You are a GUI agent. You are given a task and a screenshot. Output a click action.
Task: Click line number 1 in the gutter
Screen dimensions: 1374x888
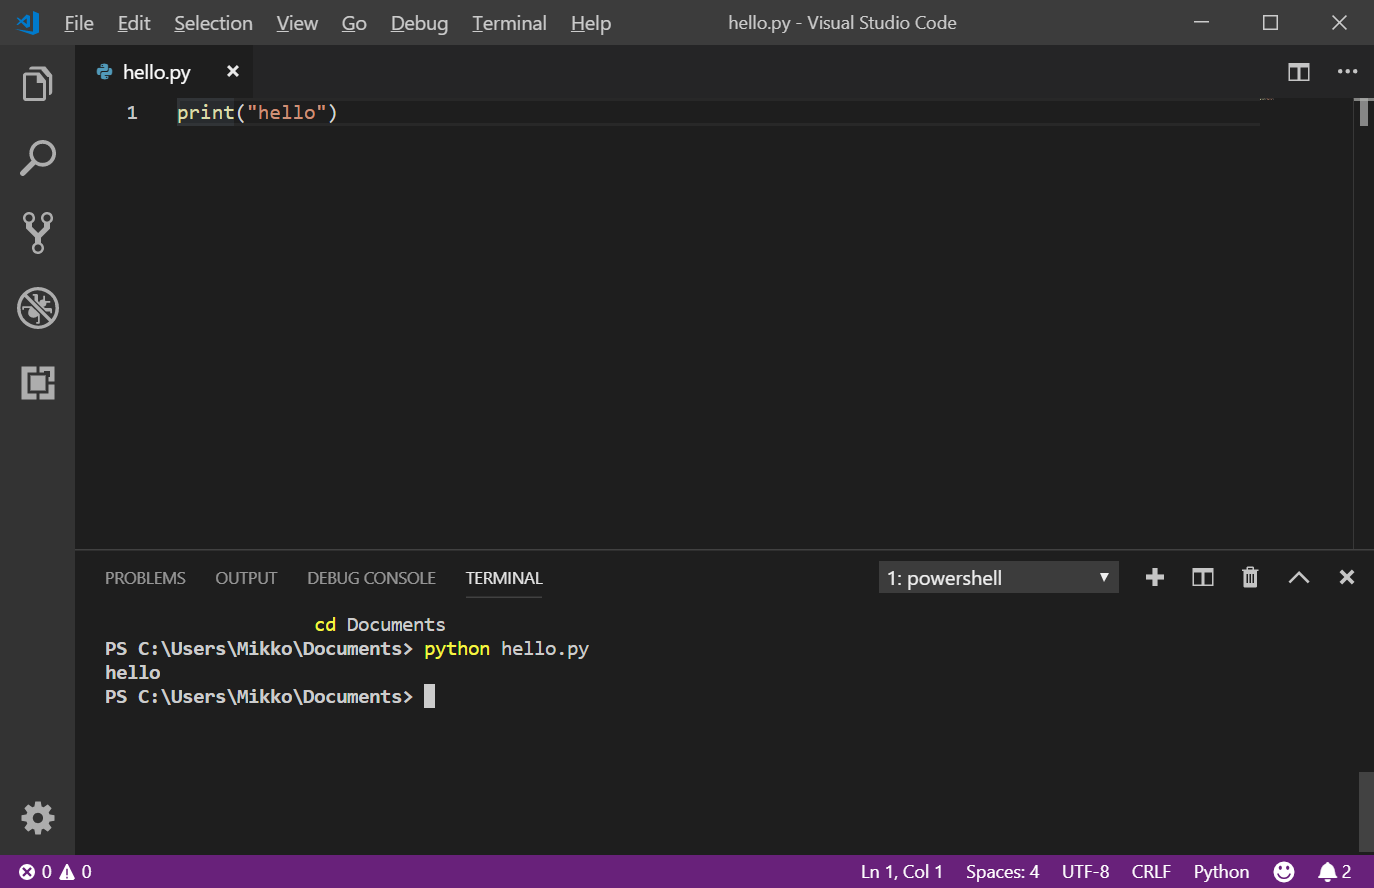coord(132,113)
